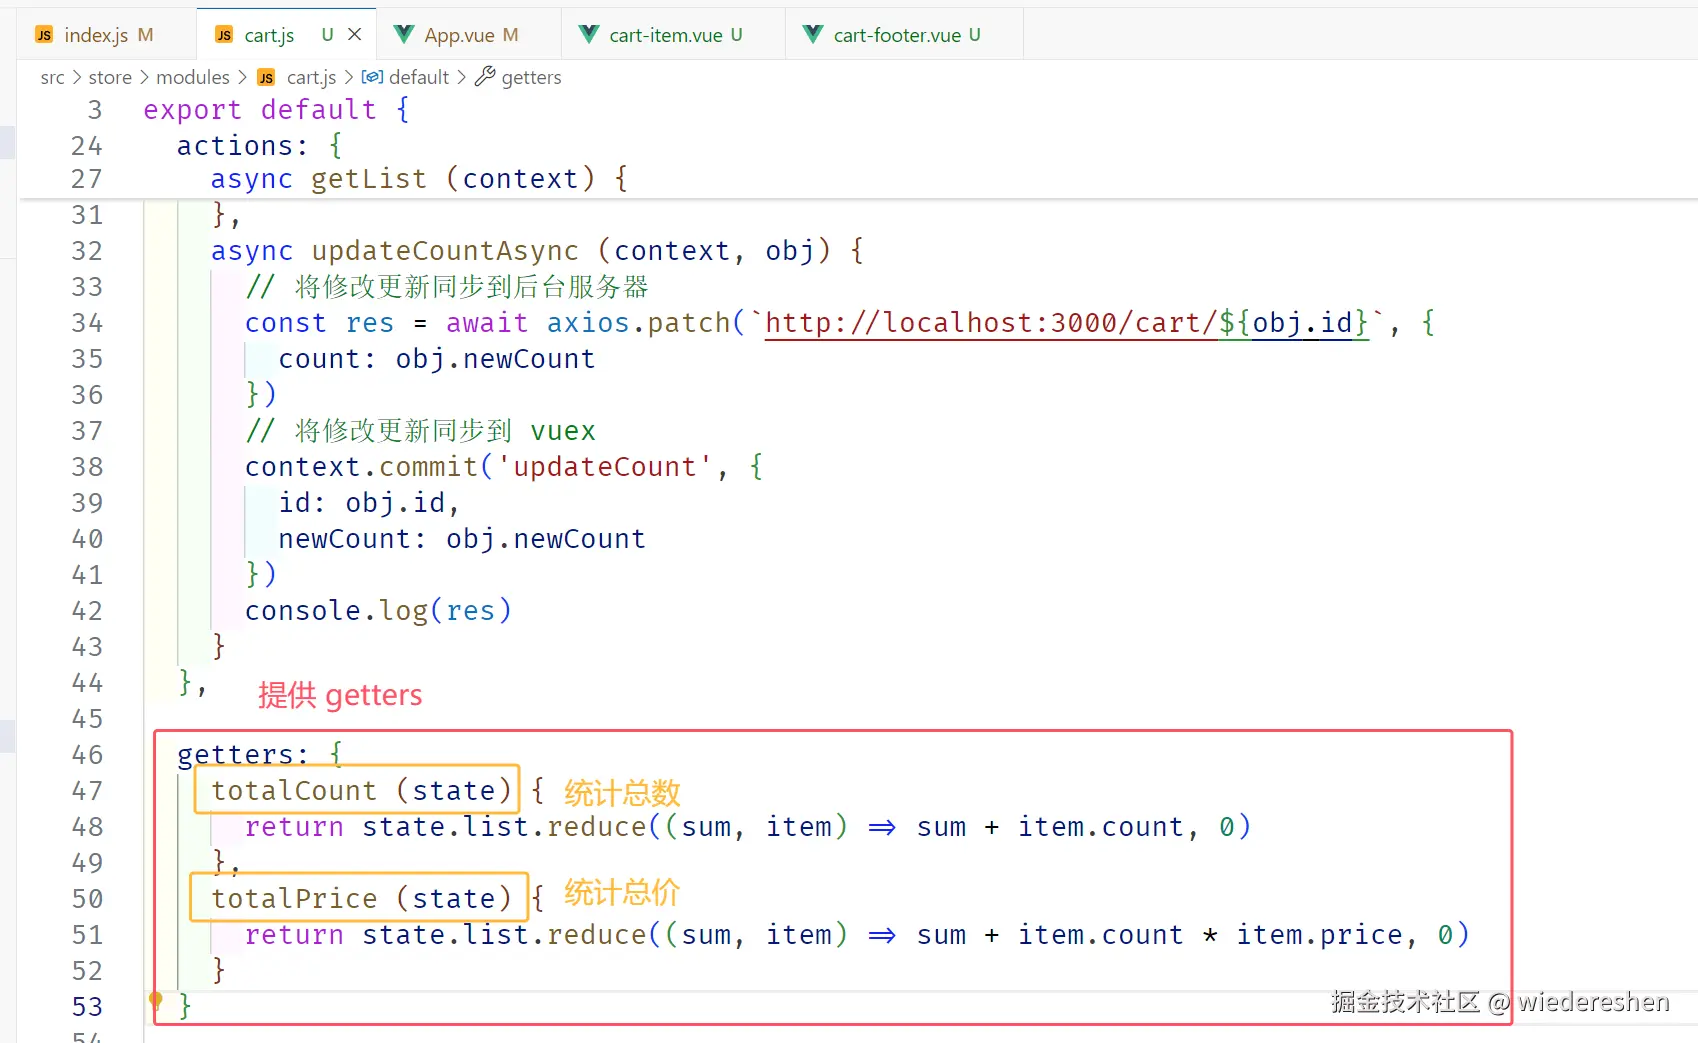Screen dimensions: 1698x1043
Task: Open the src breadcrumb segment
Action: pyautogui.click(x=52, y=77)
